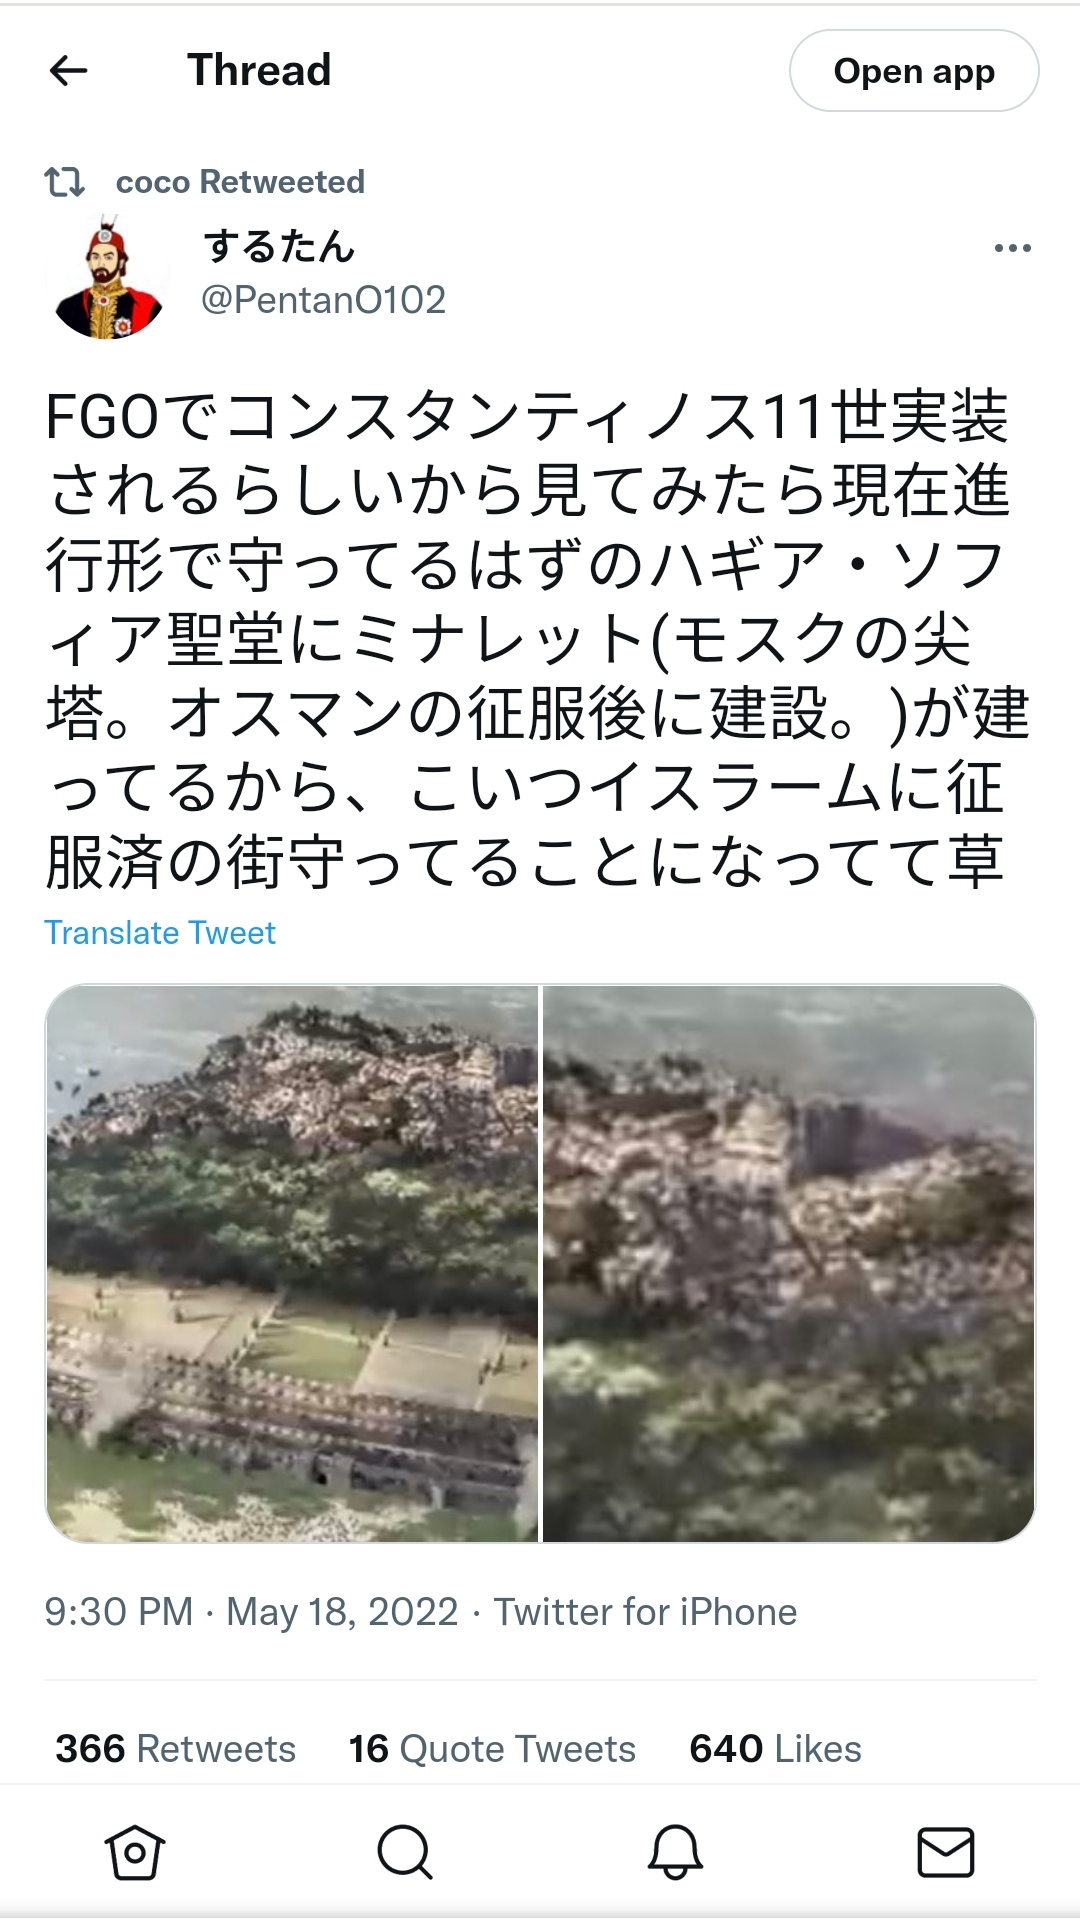This screenshot has width=1080, height=1919.
Task: Open the three-dot more options menu
Action: point(1012,248)
